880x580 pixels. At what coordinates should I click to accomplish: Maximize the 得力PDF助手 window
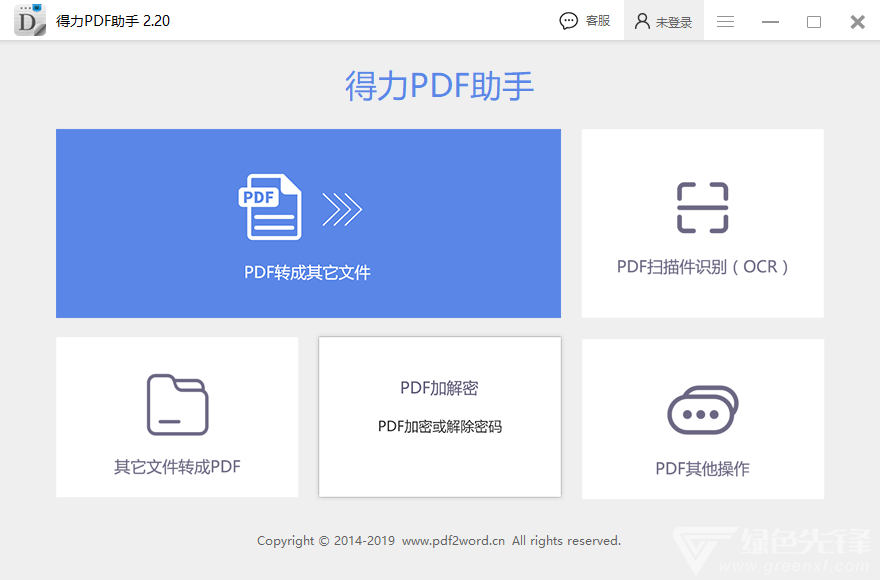click(x=814, y=22)
